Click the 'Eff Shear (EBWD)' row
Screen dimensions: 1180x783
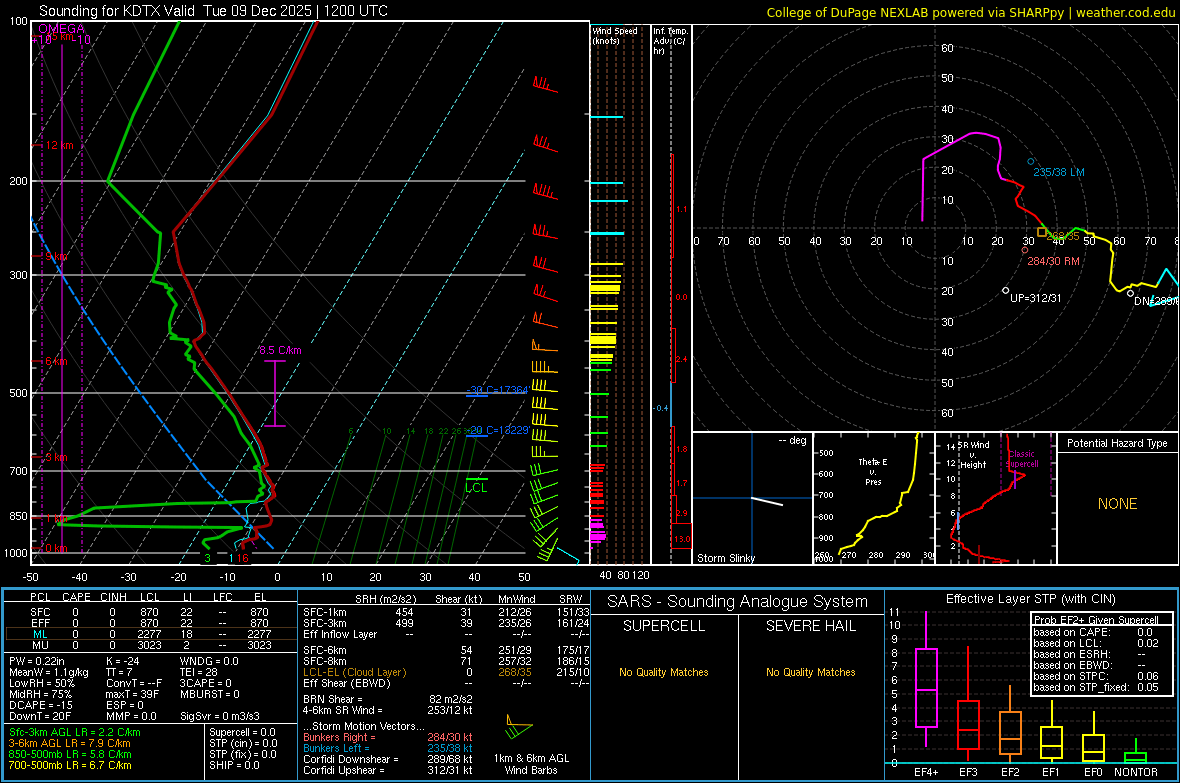pos(446,683)
